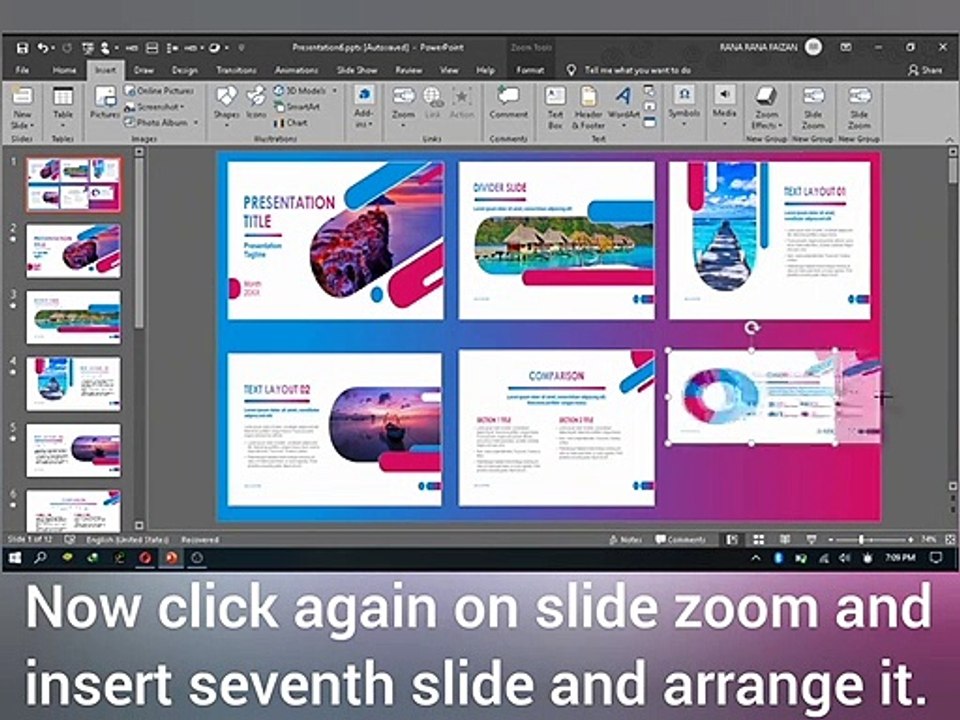This screenshot has width=960, height=720.
Task: Open the Shapes gallery
Action: coord(226,105)
